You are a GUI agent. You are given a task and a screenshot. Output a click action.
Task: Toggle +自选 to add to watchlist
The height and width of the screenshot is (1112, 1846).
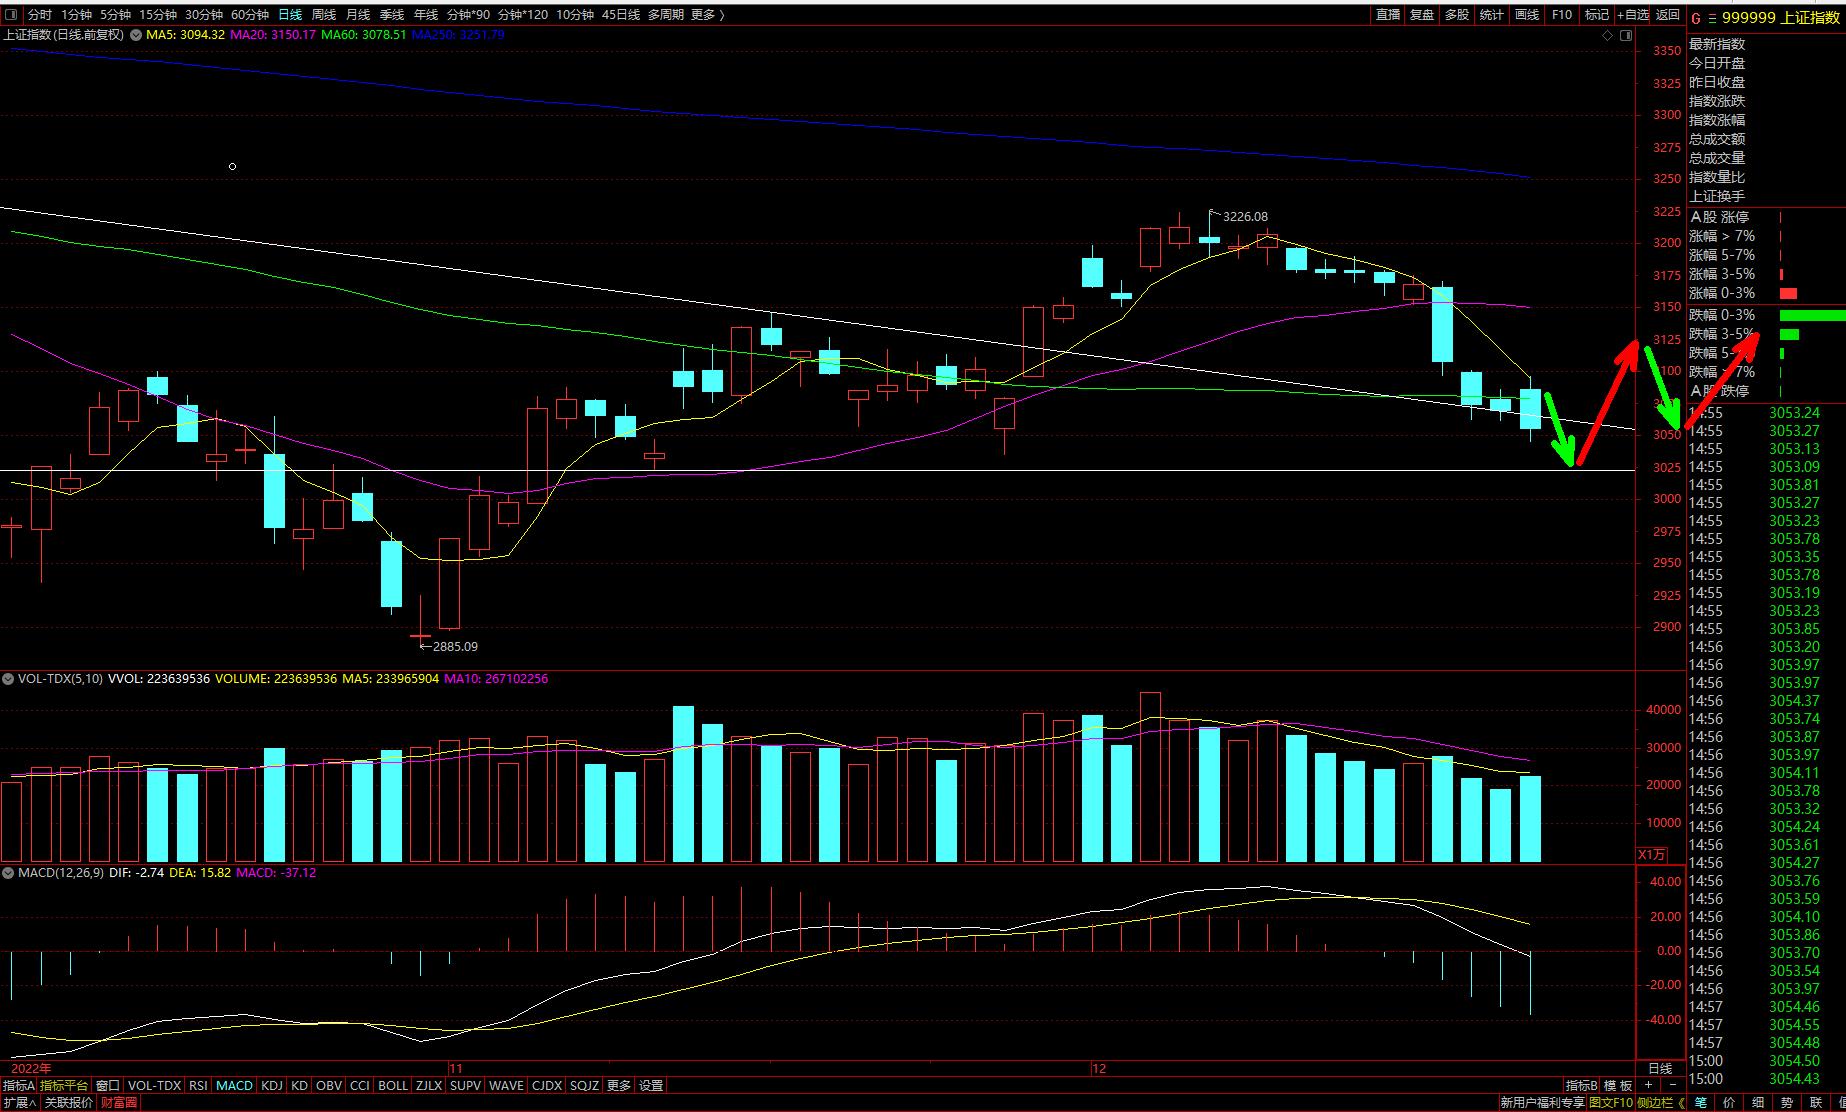tap(1633, 15)
